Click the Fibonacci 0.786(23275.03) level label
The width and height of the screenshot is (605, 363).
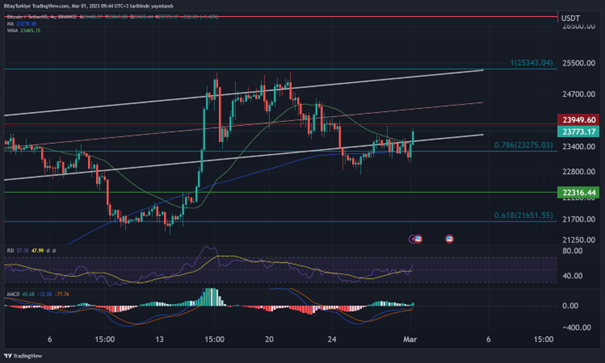click(523, 145)
